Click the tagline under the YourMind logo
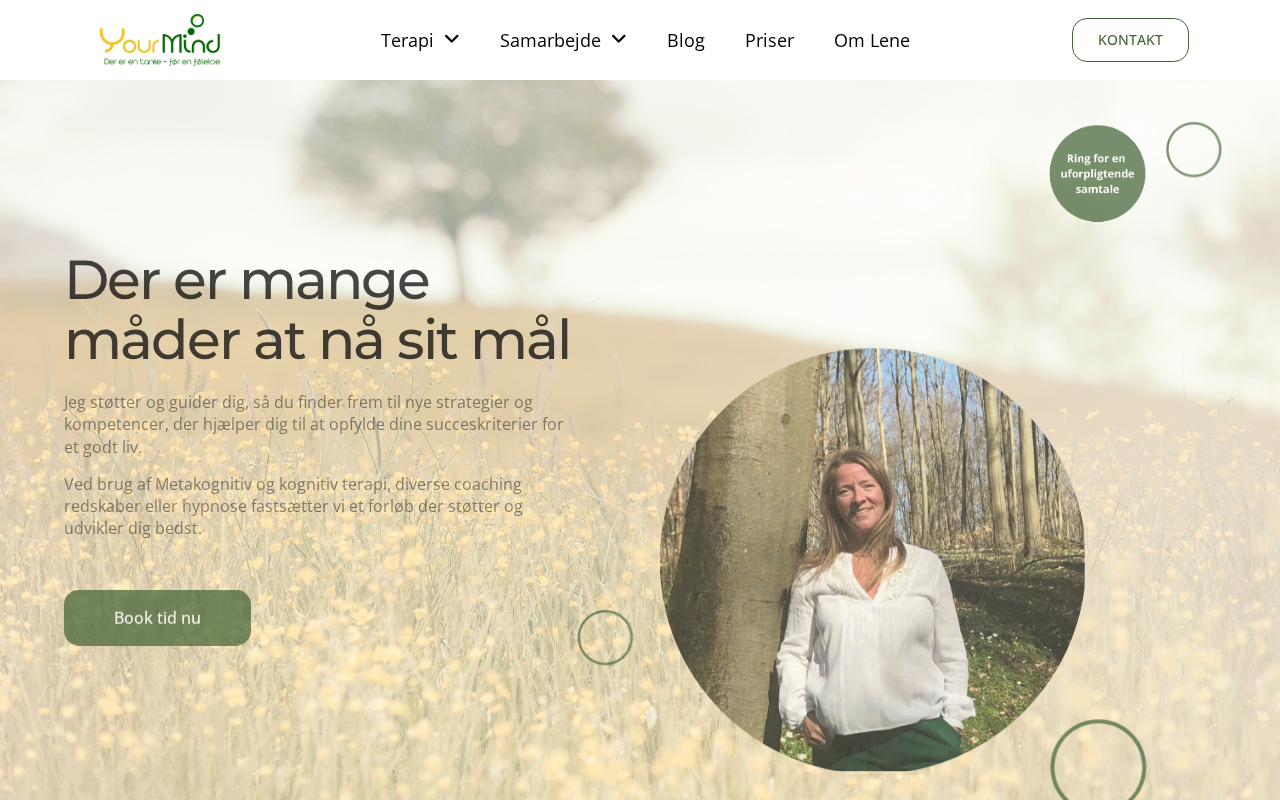Screen dimensions: 1280x800 pyautogui.click(x=162, y=62)
